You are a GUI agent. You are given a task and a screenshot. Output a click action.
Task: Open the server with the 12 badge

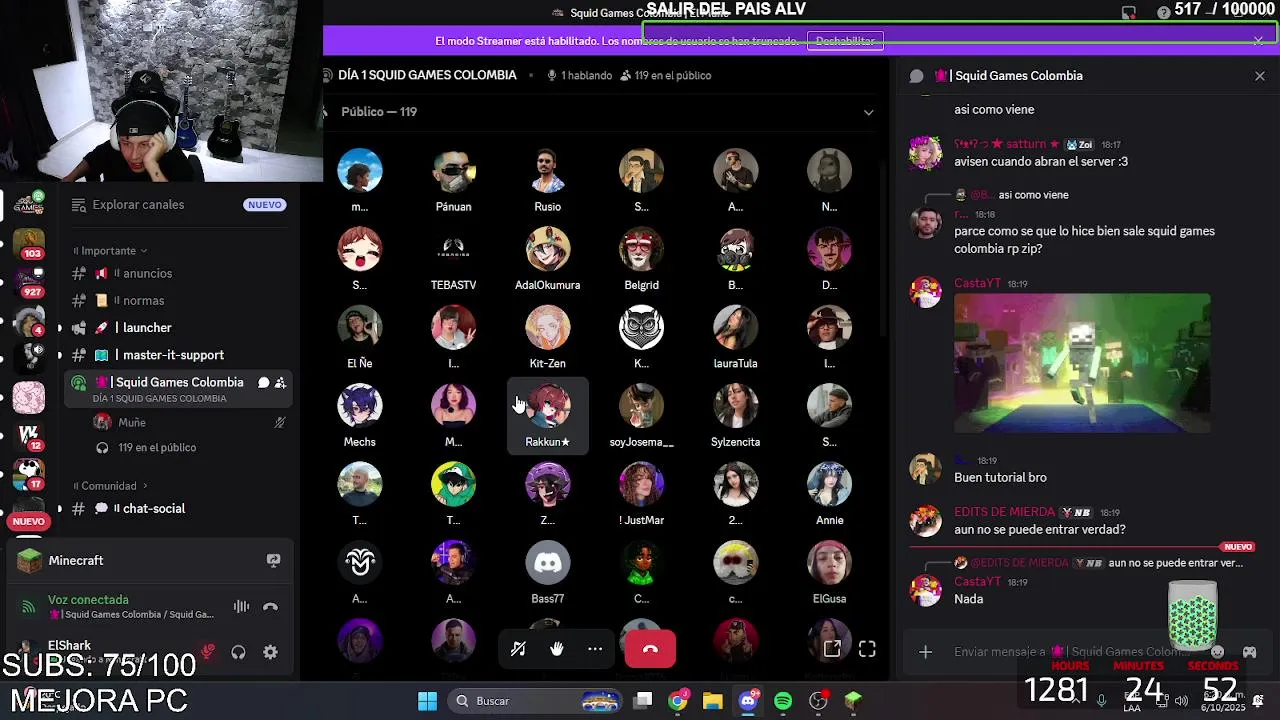pos(29,436)
